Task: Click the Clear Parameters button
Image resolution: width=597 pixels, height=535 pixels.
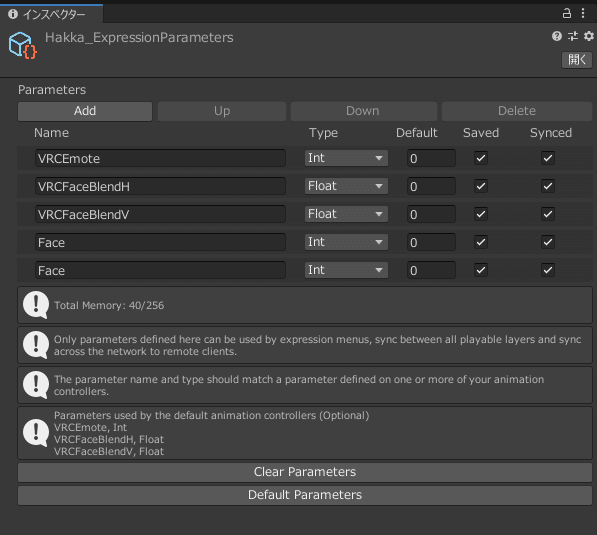Action: [x=305, y=472]
